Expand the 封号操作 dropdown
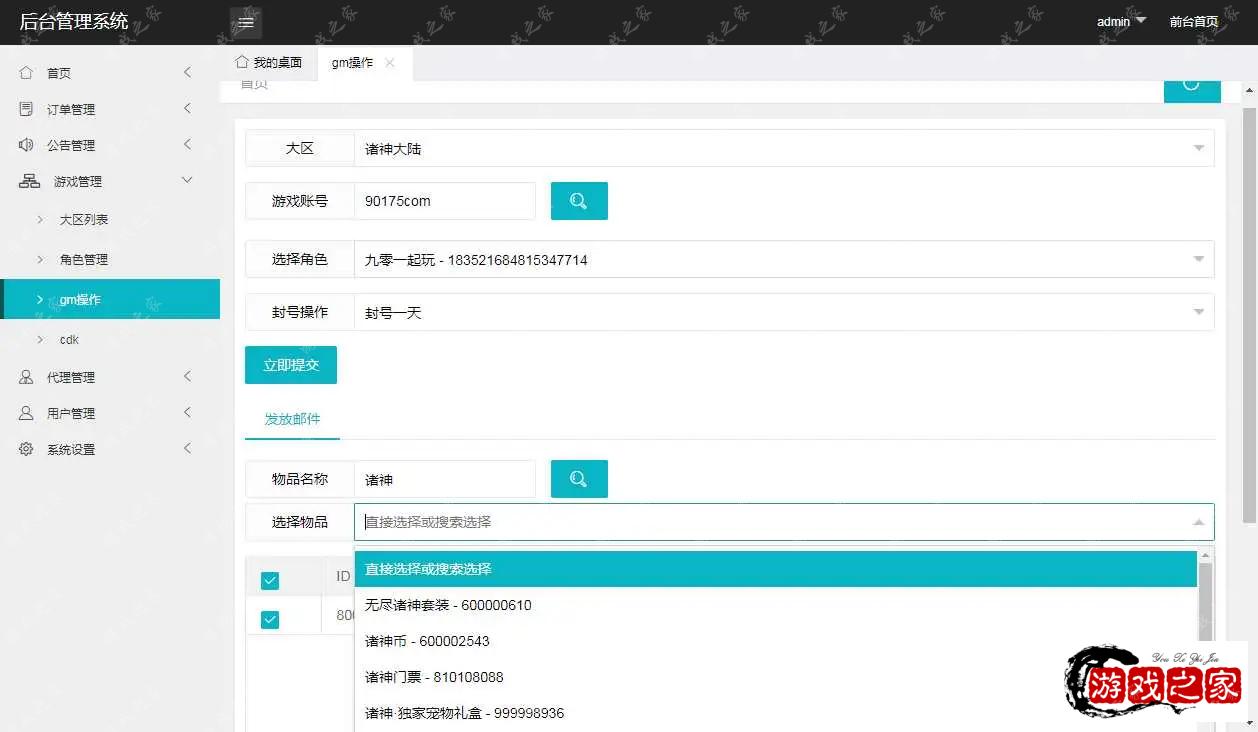The width and height of the screenshot is (1258, 732). pos(784,312)
